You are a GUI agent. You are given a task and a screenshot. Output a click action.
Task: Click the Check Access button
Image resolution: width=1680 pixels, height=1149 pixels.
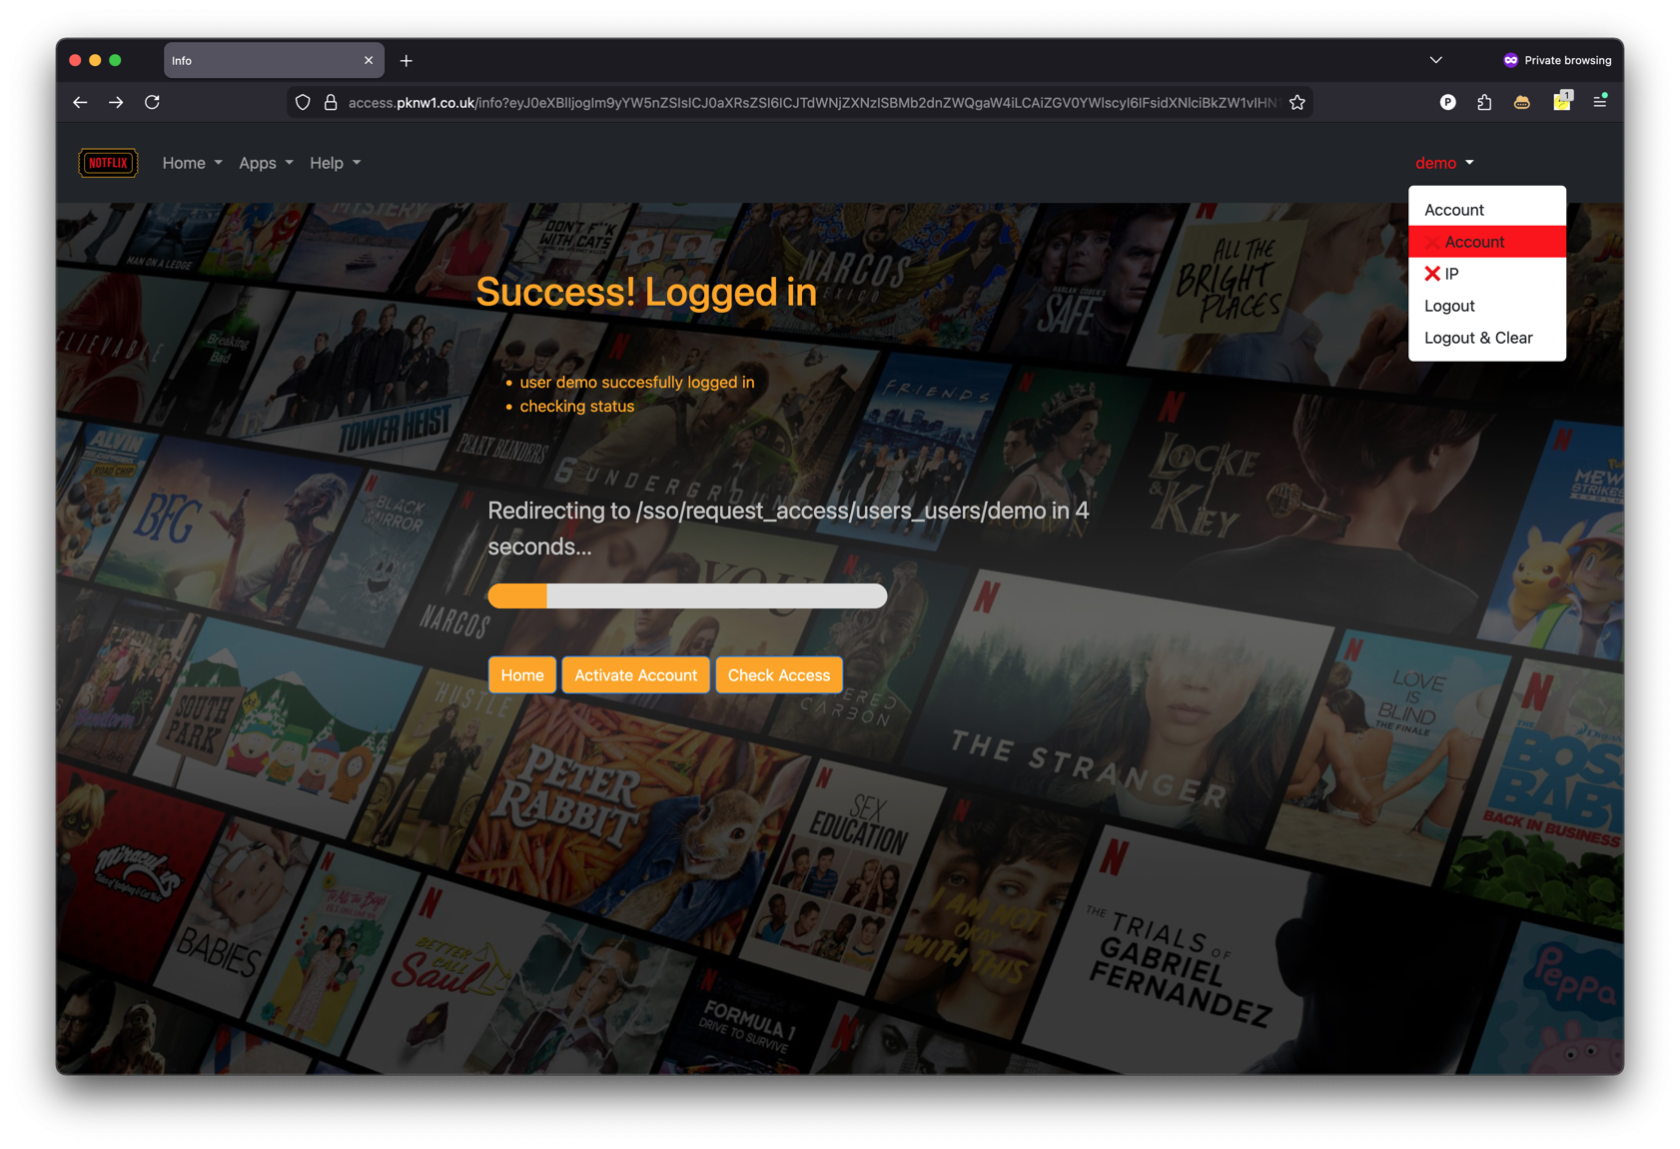click(x=779, y=675)
